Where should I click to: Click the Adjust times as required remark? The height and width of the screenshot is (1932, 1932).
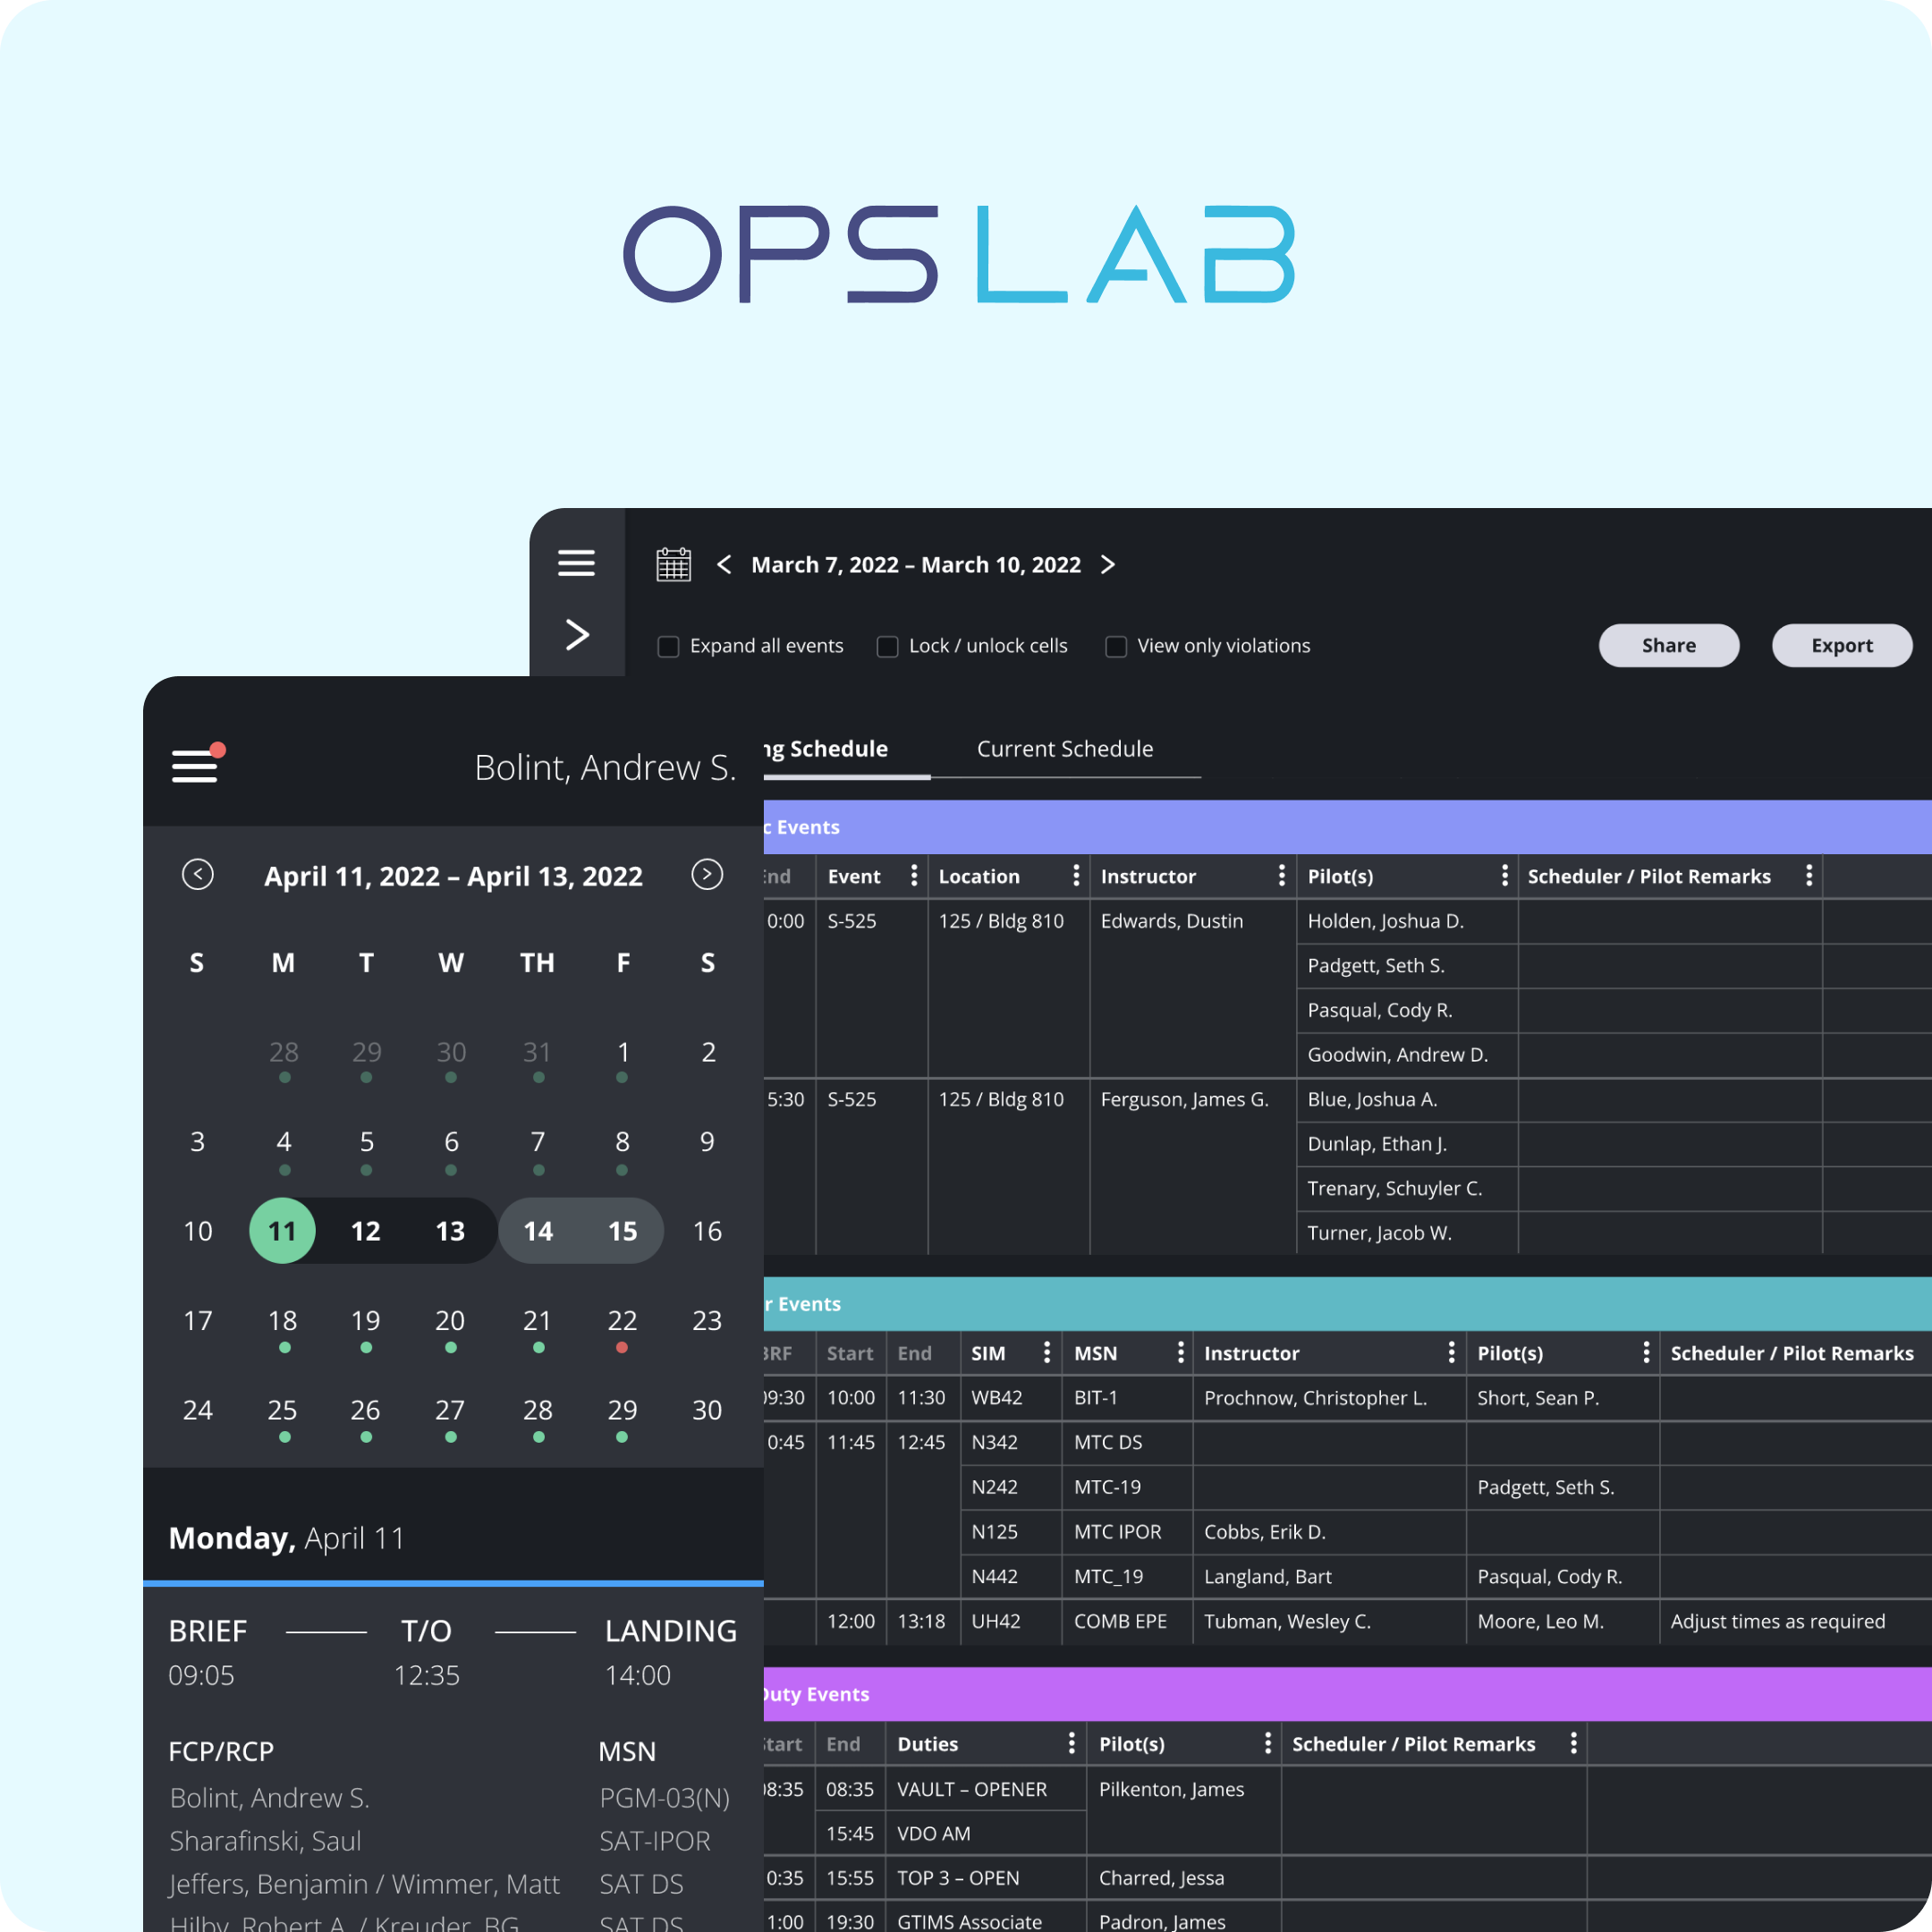(x=1777, y=1620)
